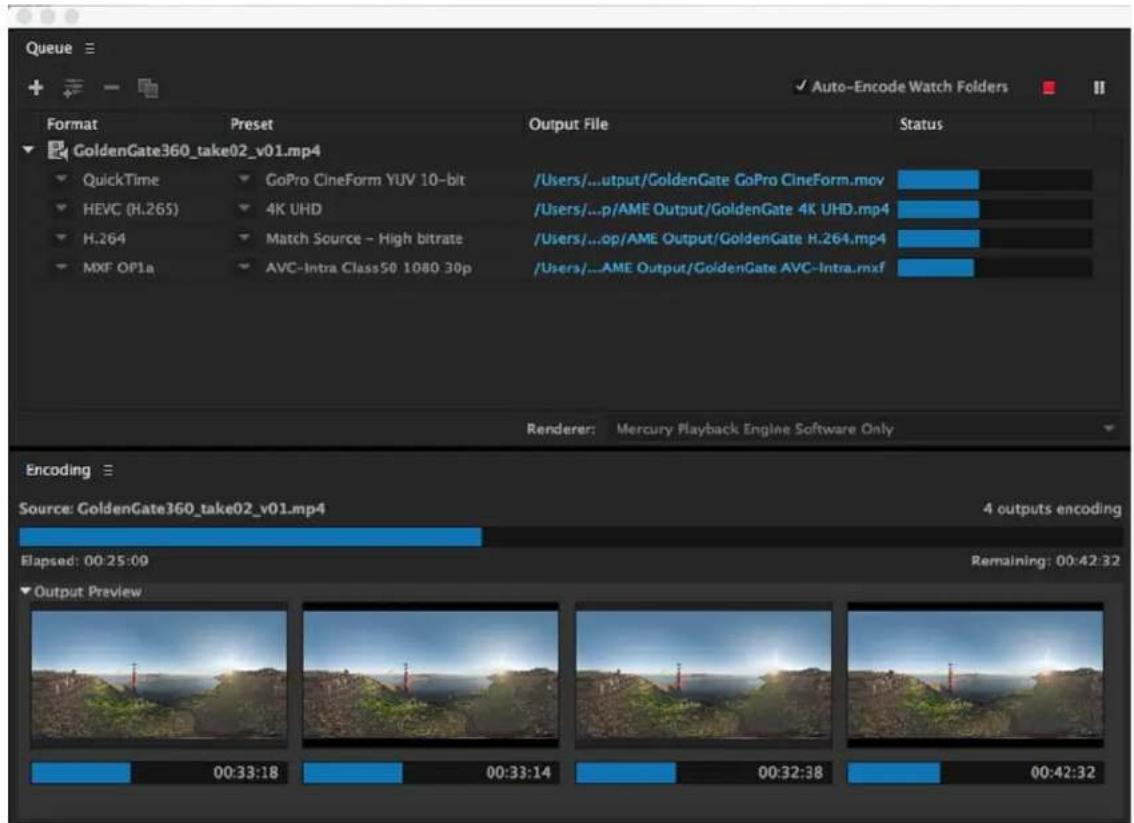Screen dimensions: 1134x823
Task: Click the Output Preview label
Action: click(x=88, y=592)
